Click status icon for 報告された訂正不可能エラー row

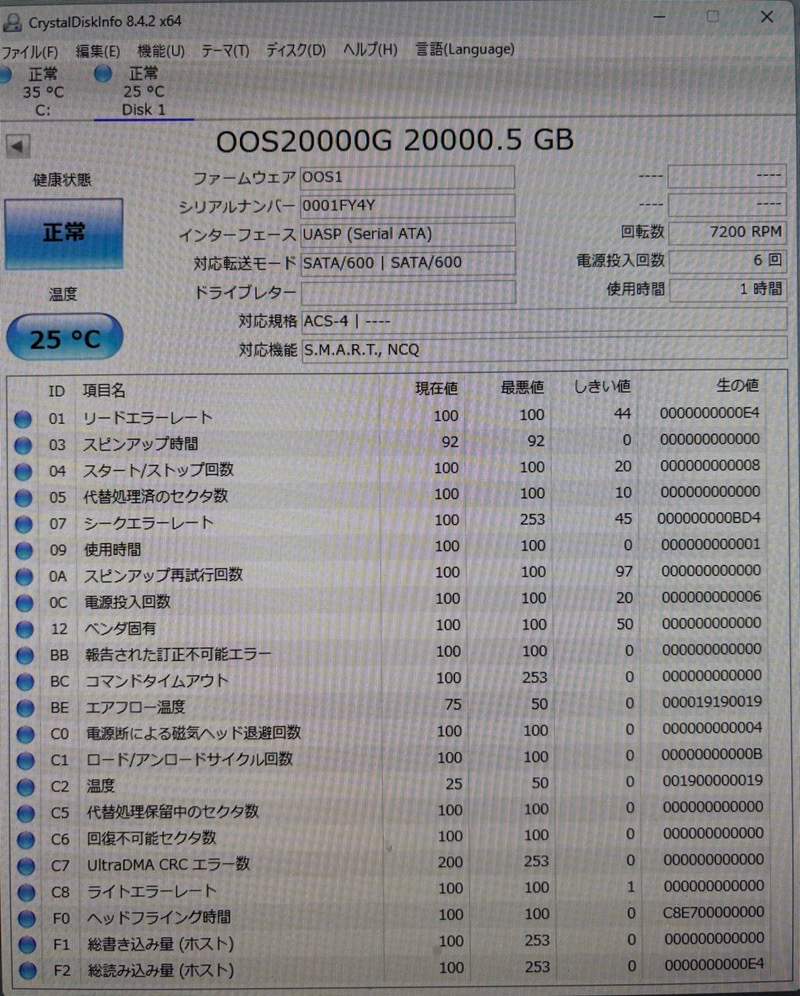[x=25, y=655]
